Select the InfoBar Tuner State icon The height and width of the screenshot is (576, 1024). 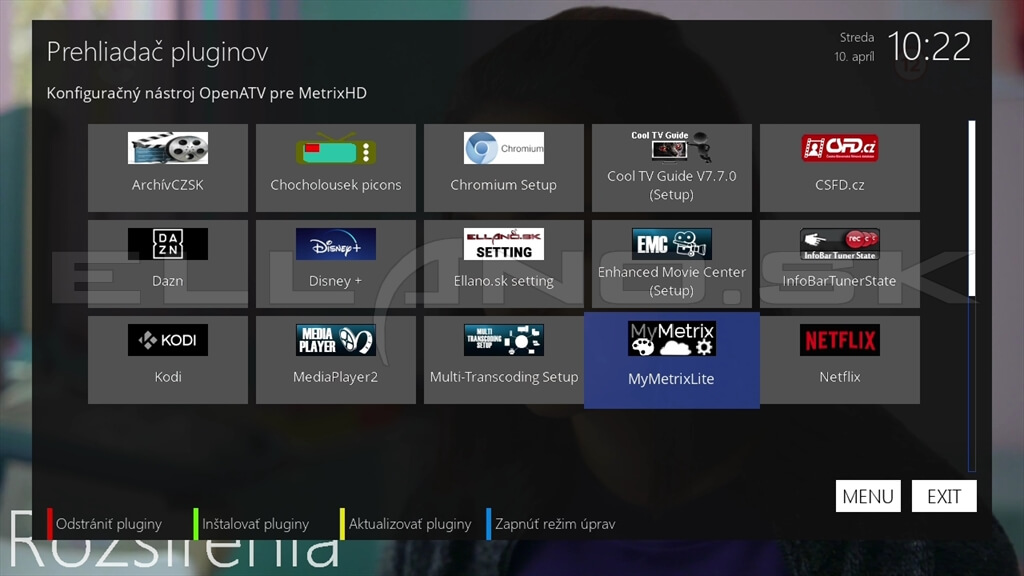[x=840, y=244]
